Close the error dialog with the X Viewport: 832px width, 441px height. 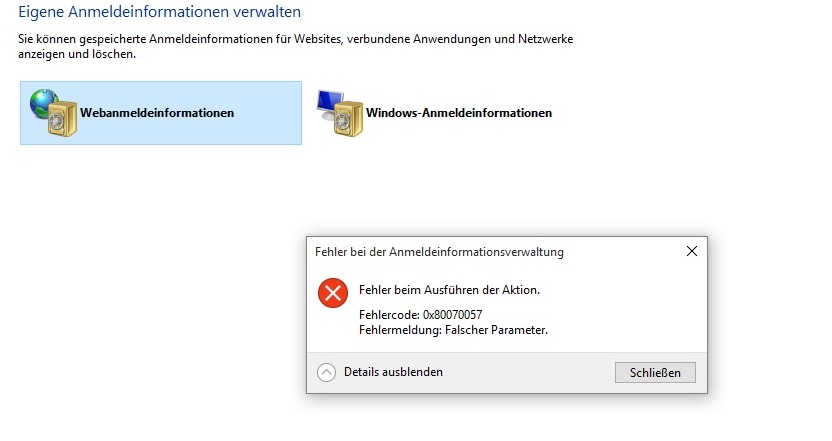coord(692,251)
